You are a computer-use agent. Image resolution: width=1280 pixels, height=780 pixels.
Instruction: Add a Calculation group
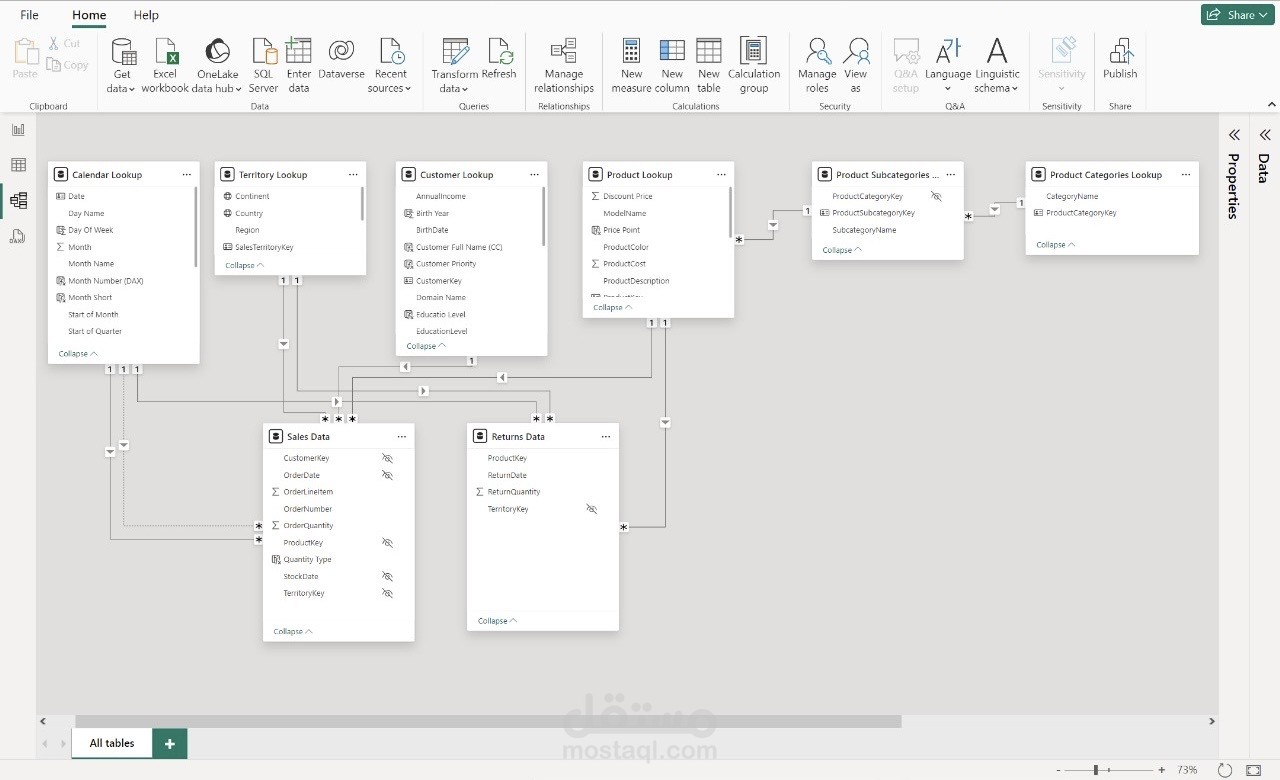(x=754, y=66)
